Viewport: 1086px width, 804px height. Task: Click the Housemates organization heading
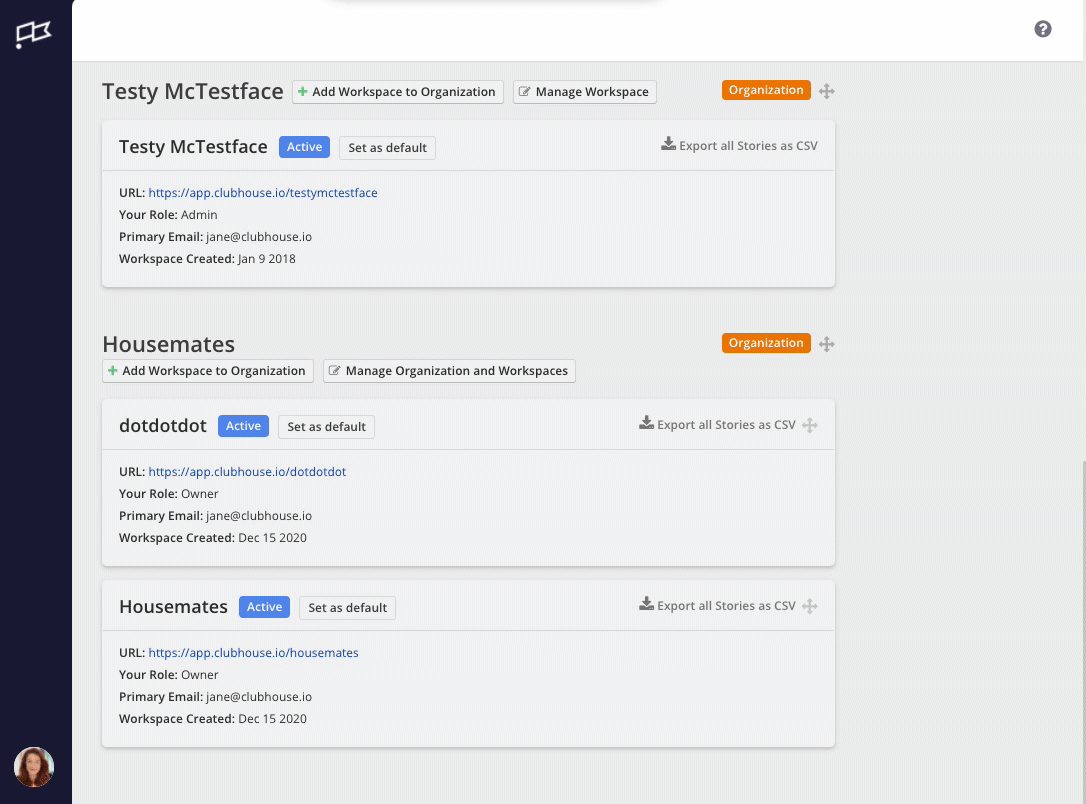(x=168, y=344)
